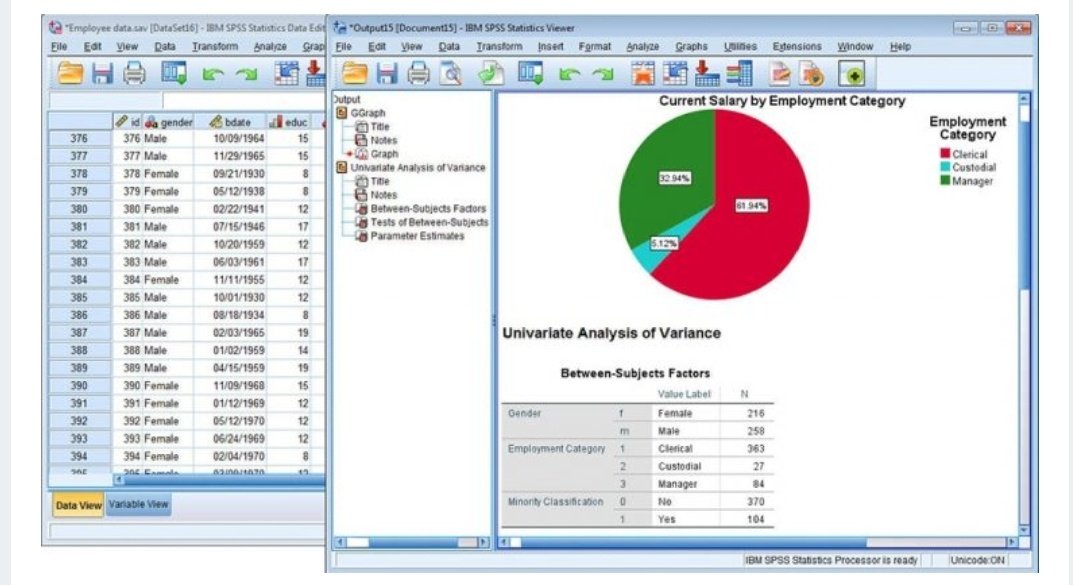Go to Case icon in Data Editor toolbar
Screen dimensions: 1073x585
[x=286, y=73]
